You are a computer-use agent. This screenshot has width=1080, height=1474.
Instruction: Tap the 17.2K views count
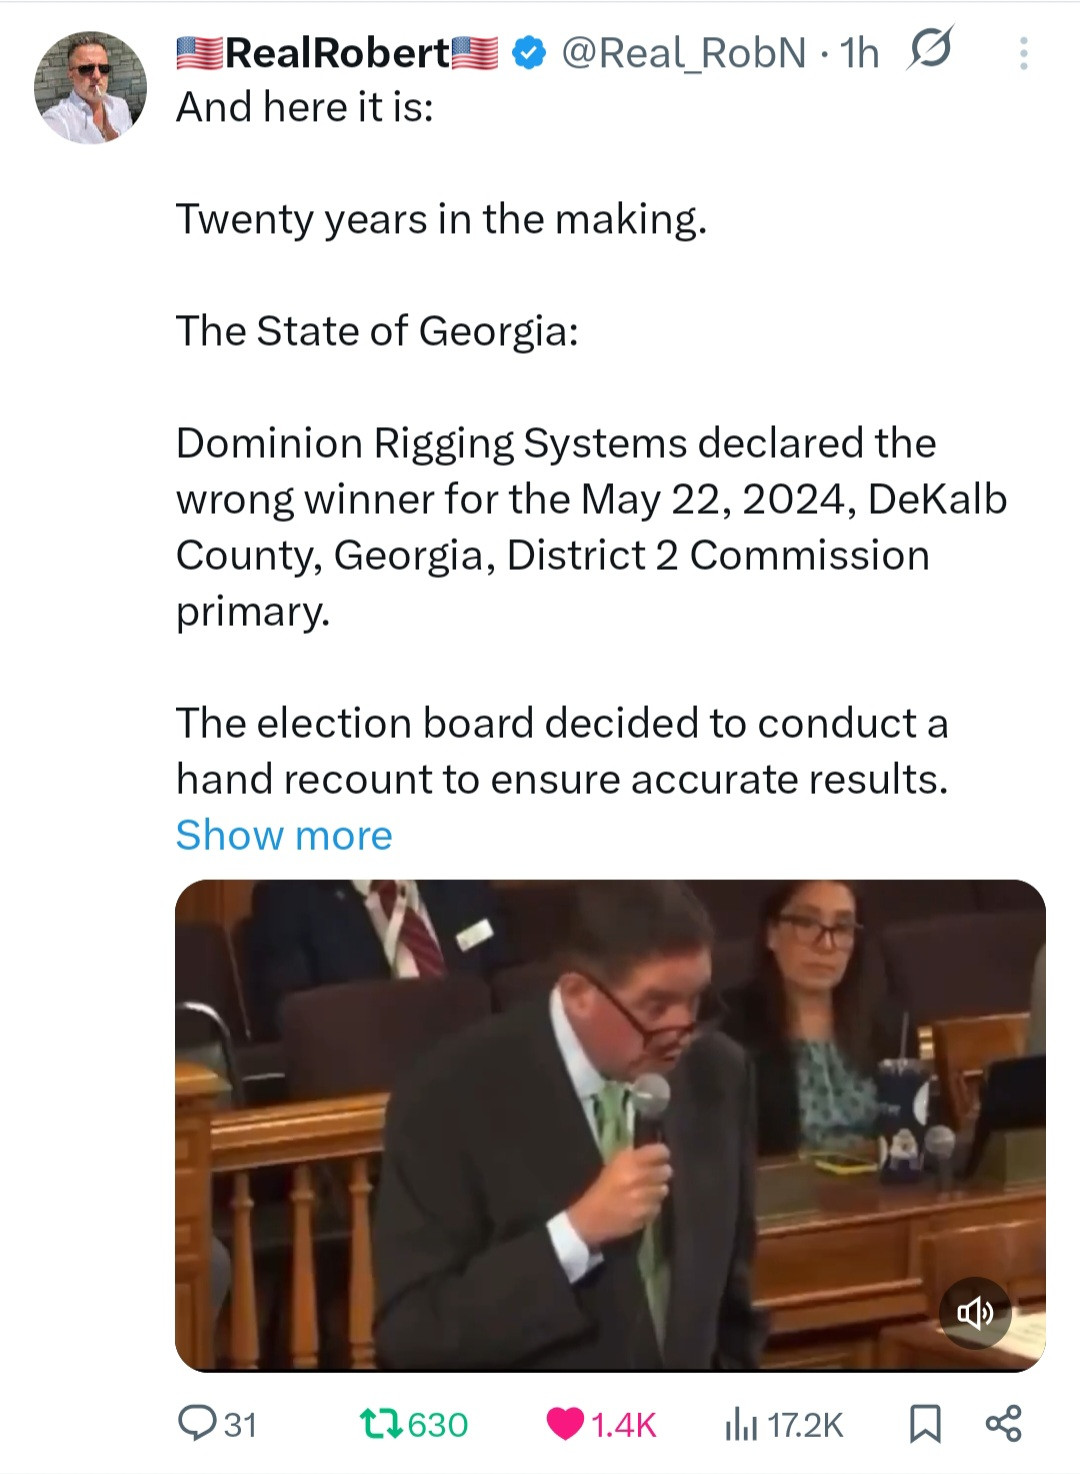tap(806, 1424)
